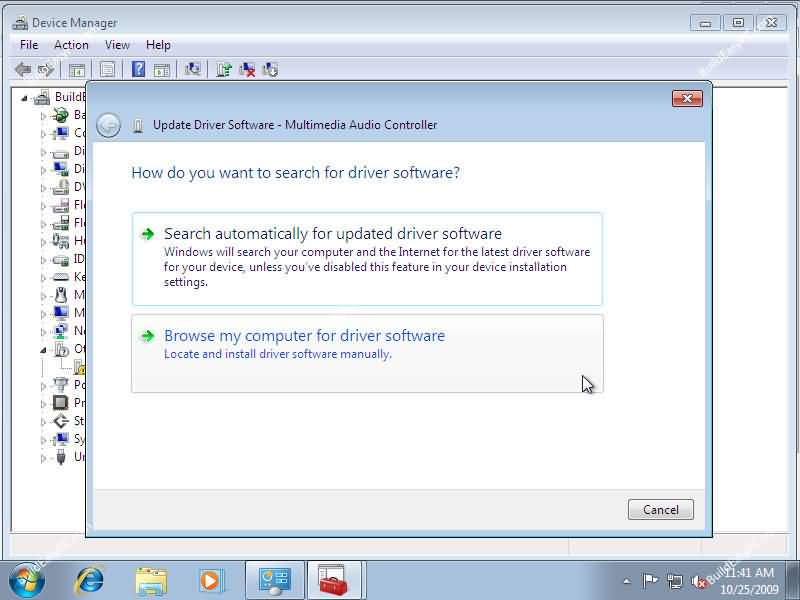This screenshot has width=800, height=600.
Task: Click the network tray icon
Action: click(675, 581)
